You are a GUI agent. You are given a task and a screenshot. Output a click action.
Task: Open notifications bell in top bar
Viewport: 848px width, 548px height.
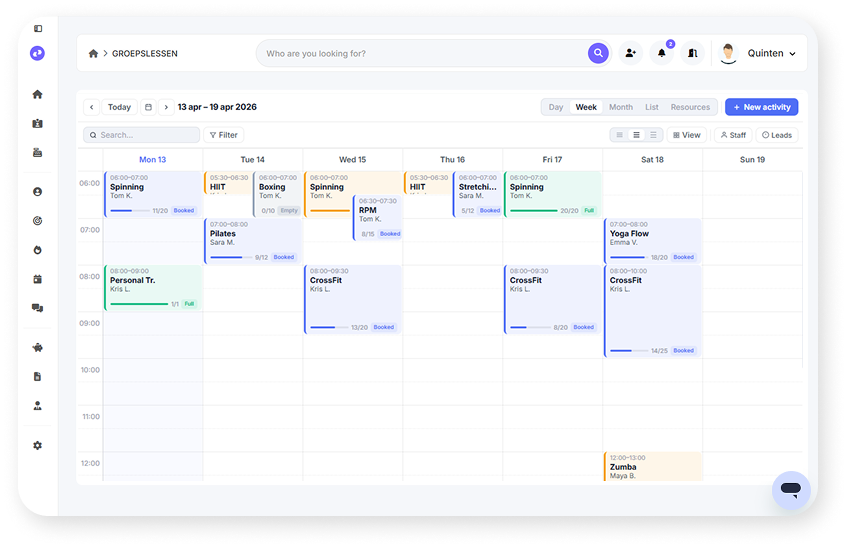[661, 54]
